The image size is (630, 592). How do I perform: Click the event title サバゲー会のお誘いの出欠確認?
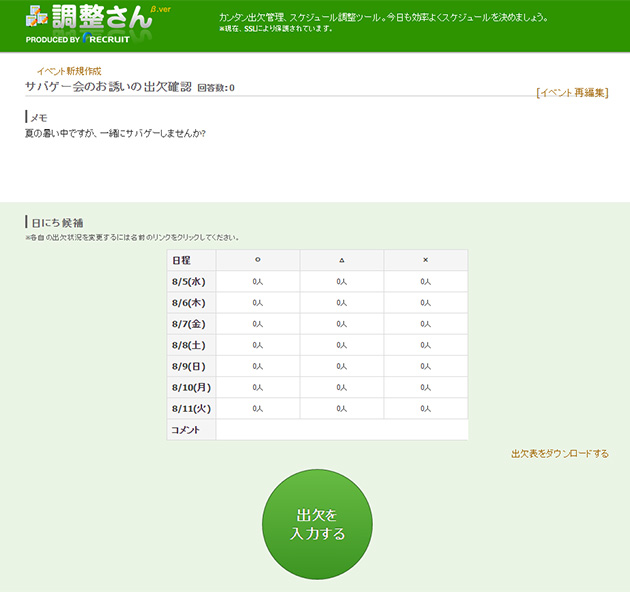108,87
